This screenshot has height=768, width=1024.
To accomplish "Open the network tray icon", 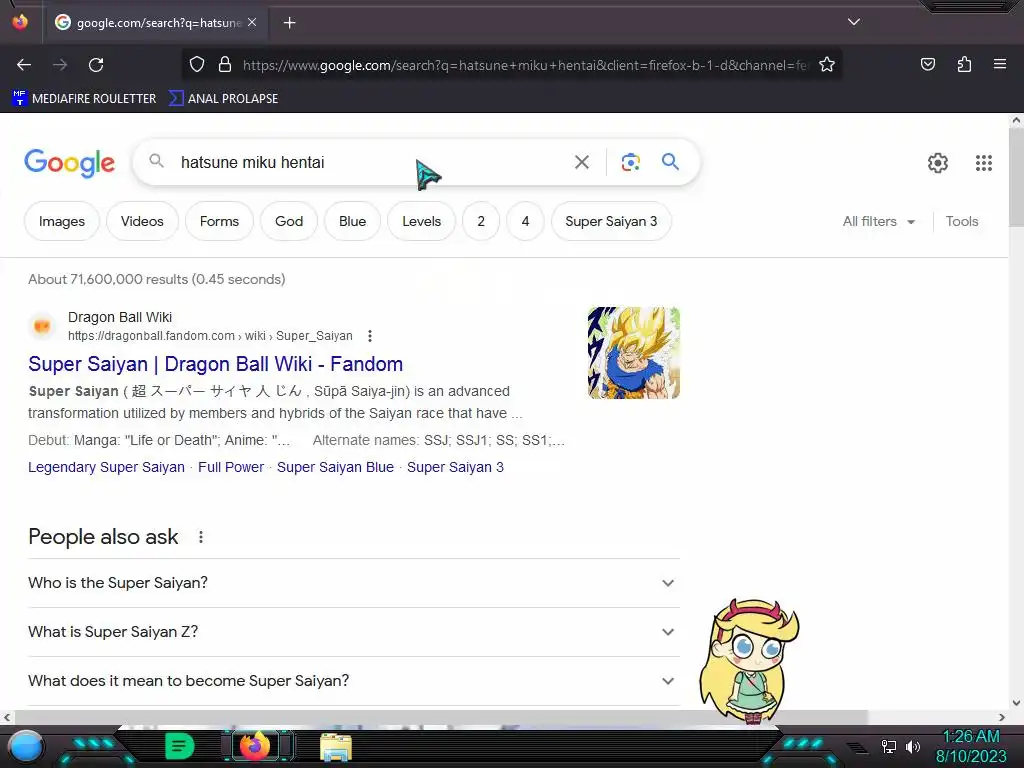I will (888, 746).
